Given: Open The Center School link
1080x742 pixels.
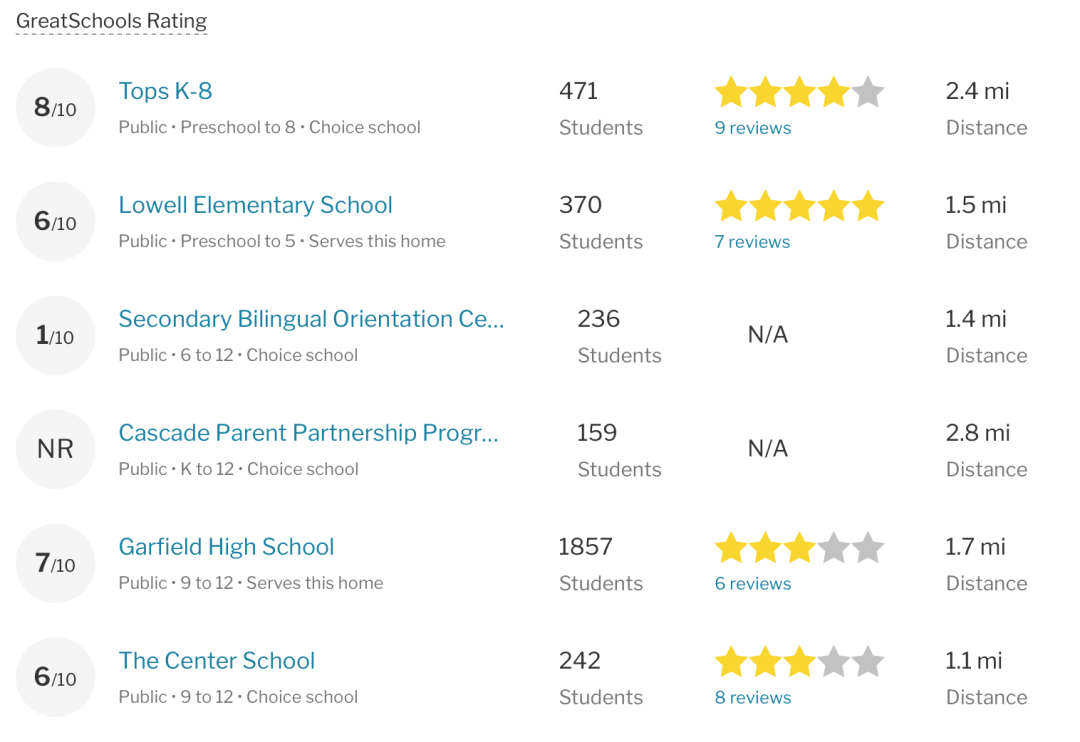Looking at the screenshot, I should click(217, 661).
